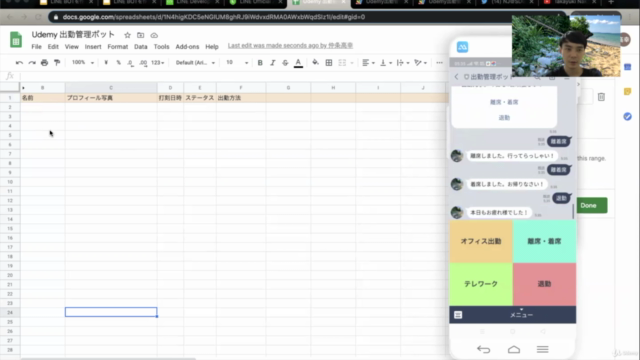Click the cloud document status icon
The width and height of the screenshot is (640, 360).
point(154,35)
